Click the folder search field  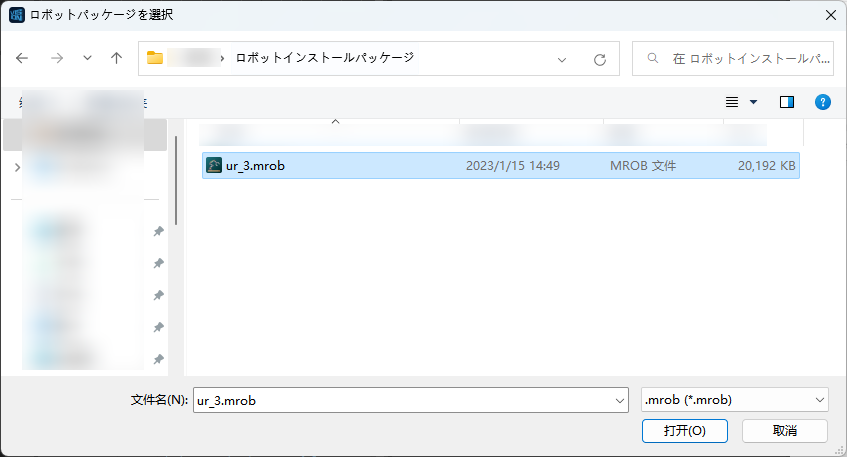click(x=733, y=58)
